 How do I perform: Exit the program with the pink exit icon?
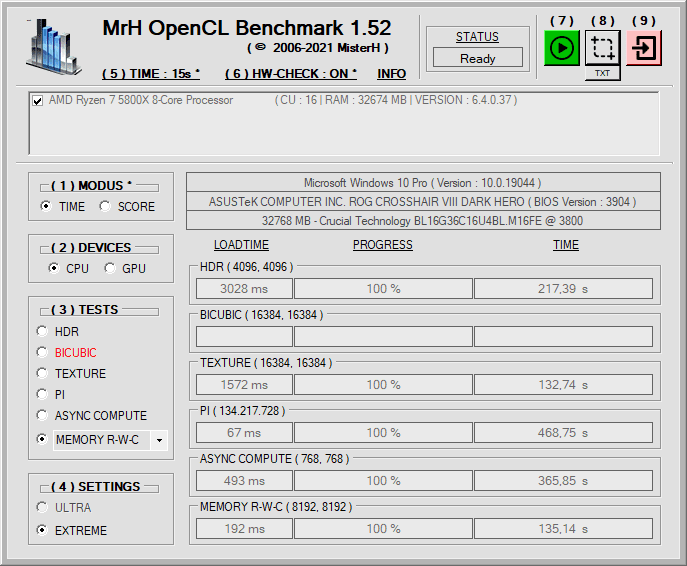[x=644, y=48]
